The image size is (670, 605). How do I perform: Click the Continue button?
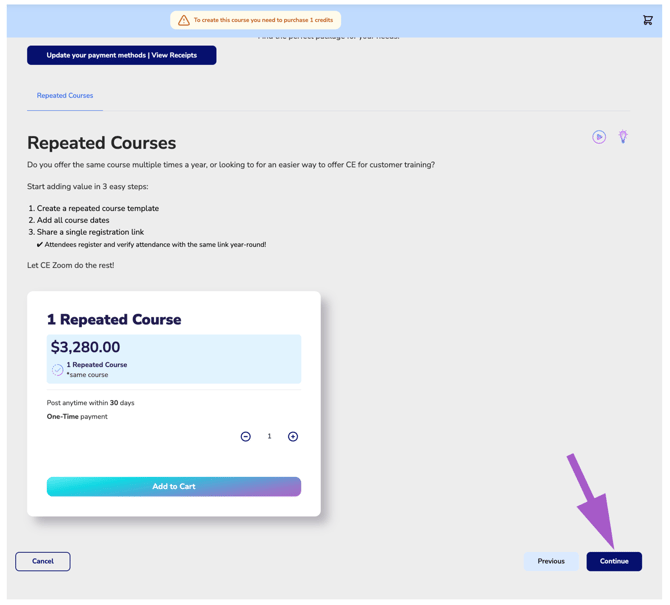(x=614, y=561)
